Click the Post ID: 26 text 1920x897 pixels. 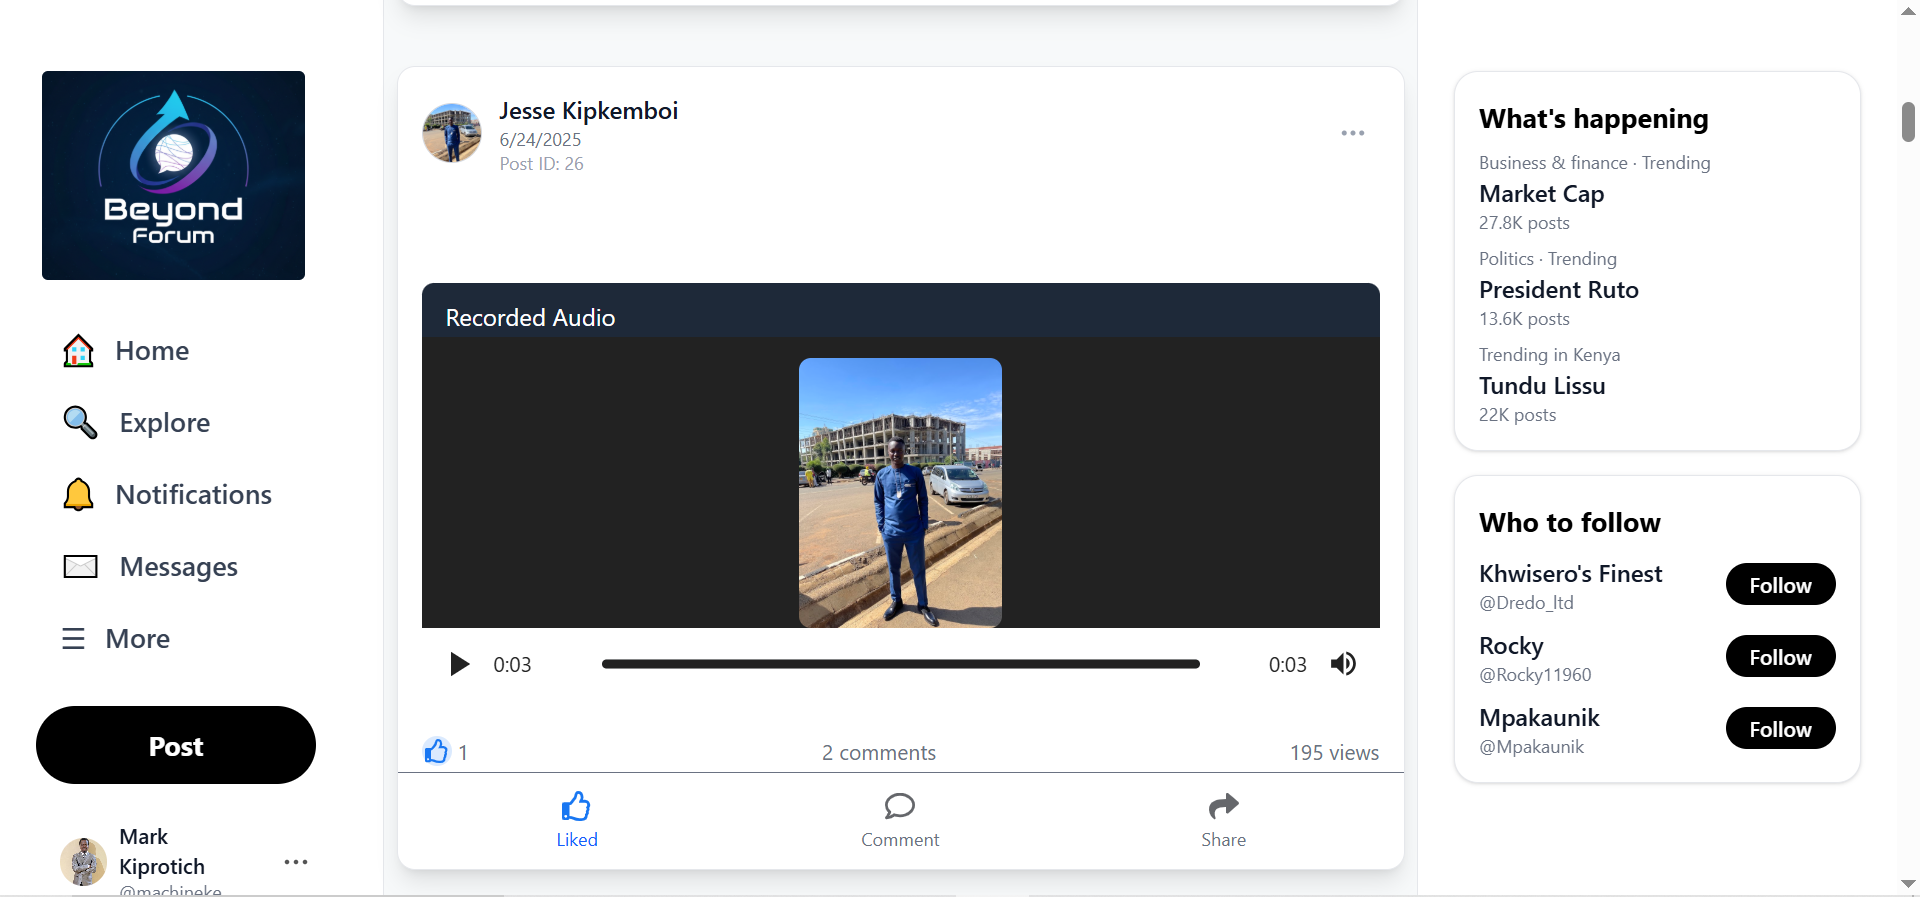tap(541, 164)
